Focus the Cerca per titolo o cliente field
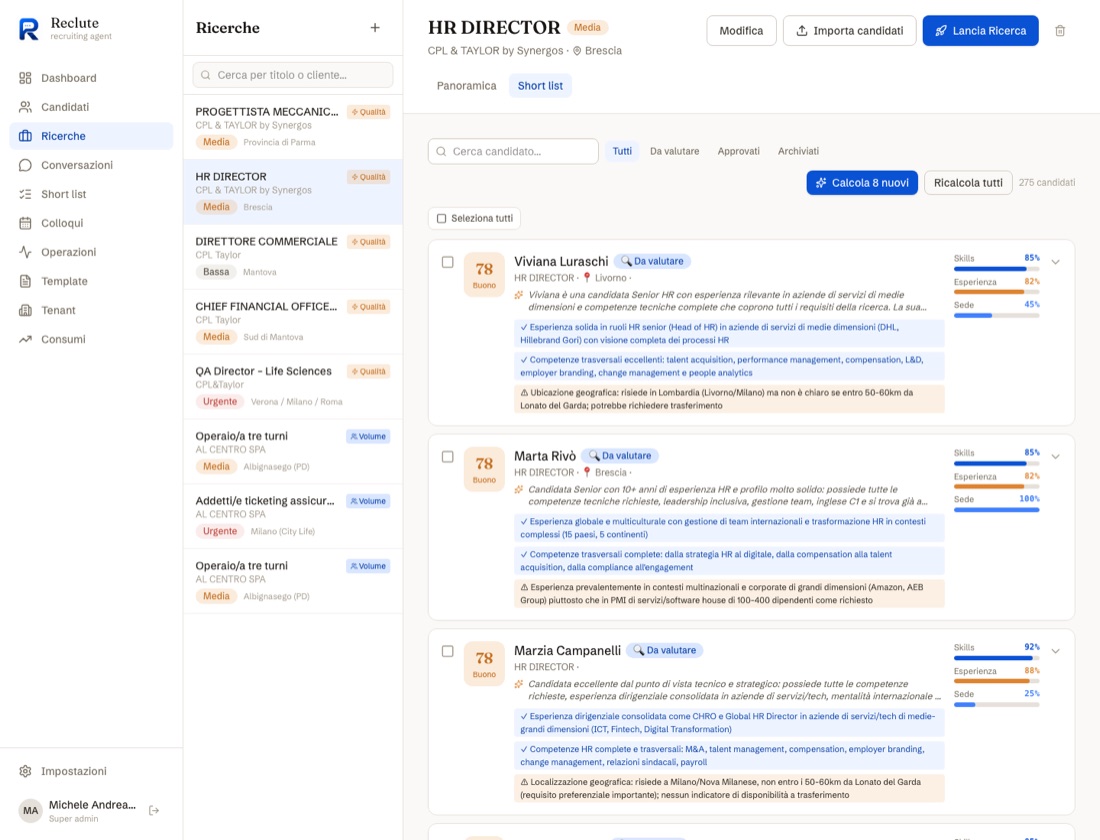The image size is (1100, 840). click(293, 75)
